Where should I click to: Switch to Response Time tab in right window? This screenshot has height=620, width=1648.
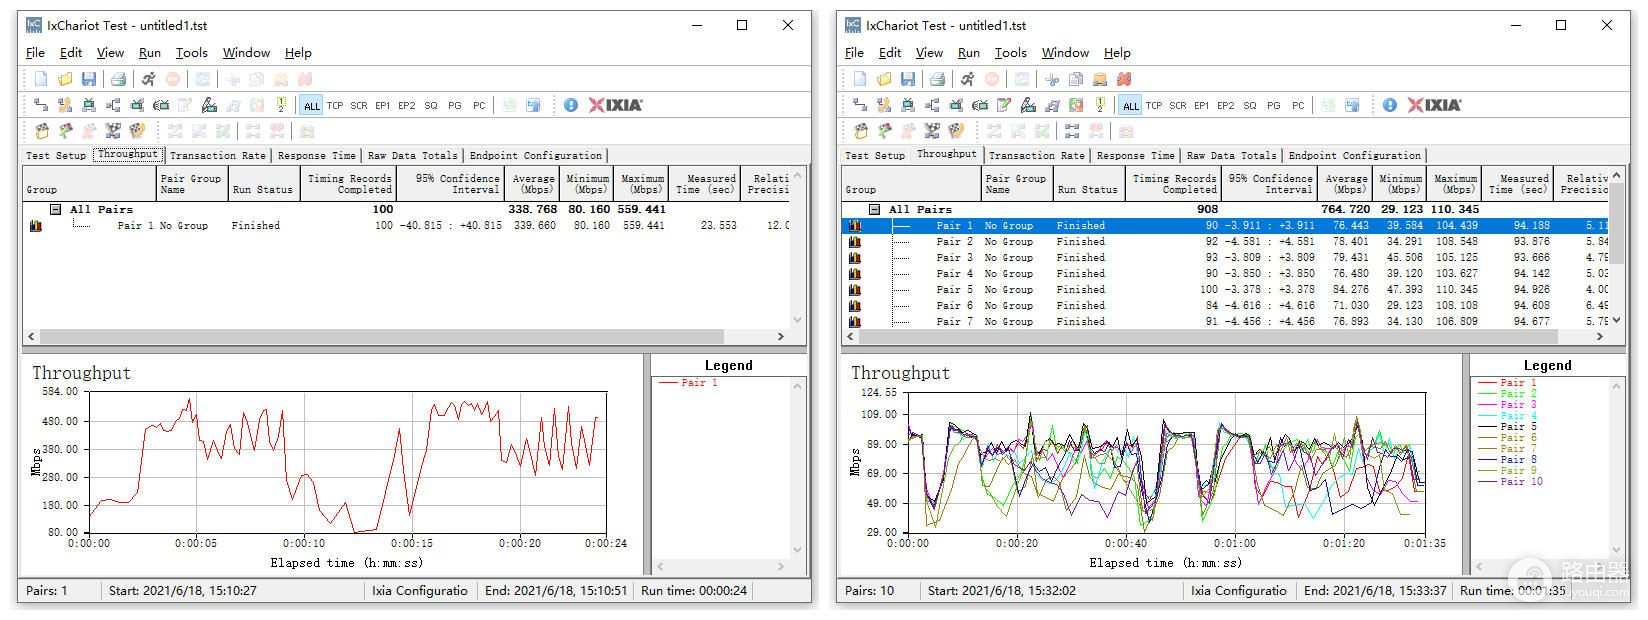tap(1135, 156)
